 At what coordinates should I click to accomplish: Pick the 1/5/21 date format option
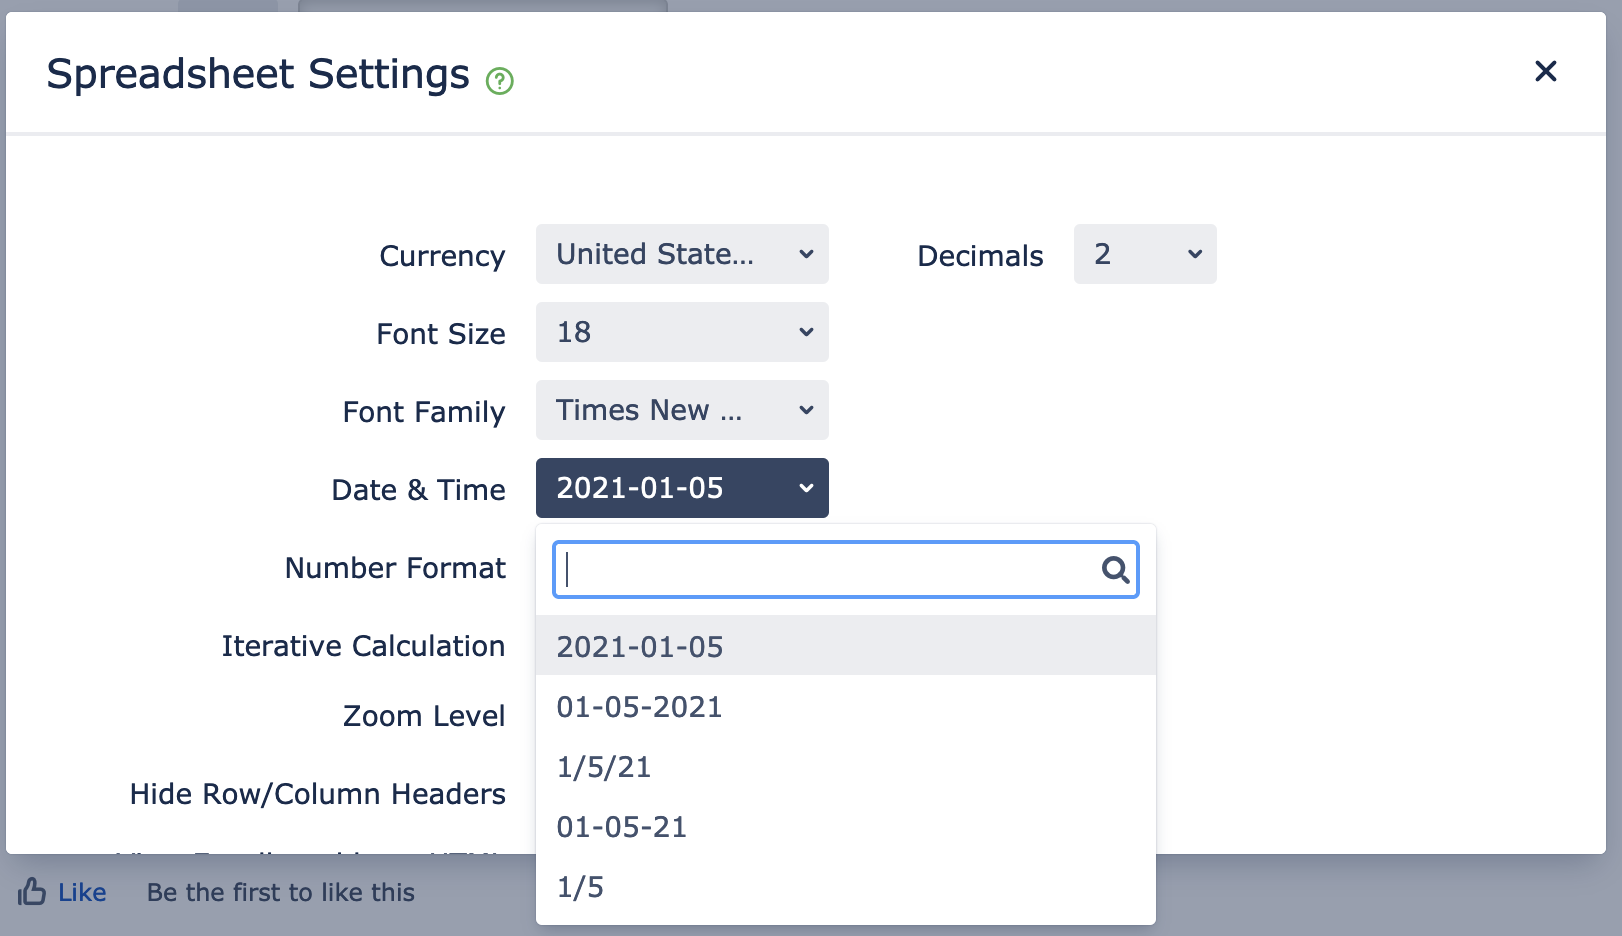click(x=604, y=767)
